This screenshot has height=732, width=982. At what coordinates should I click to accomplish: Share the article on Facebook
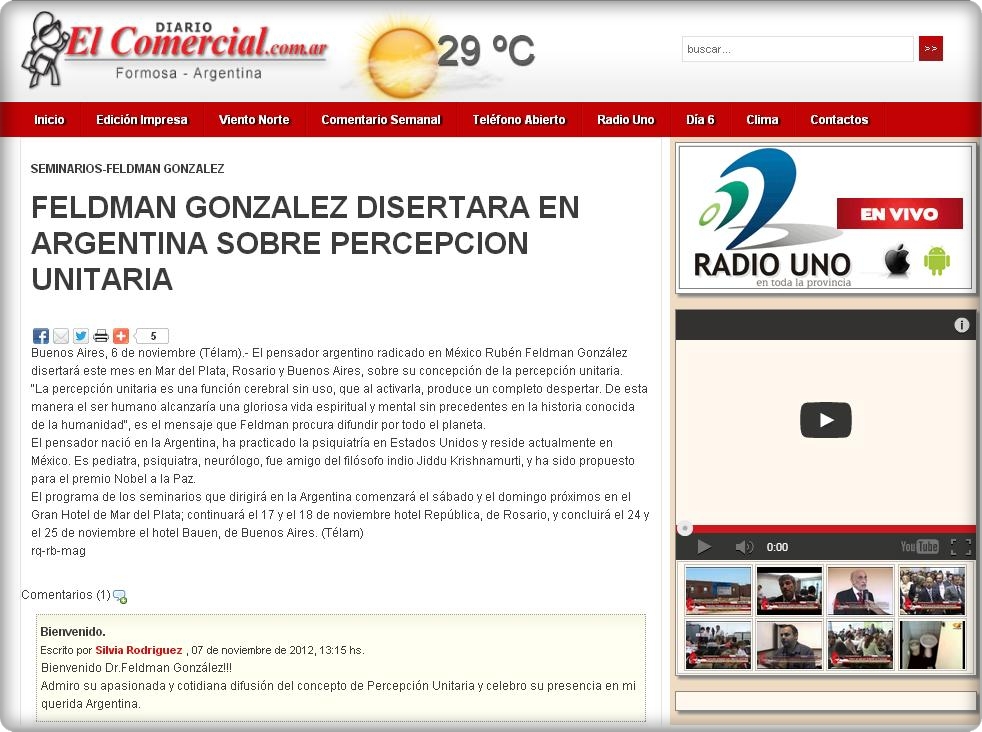tap(40, 336)
